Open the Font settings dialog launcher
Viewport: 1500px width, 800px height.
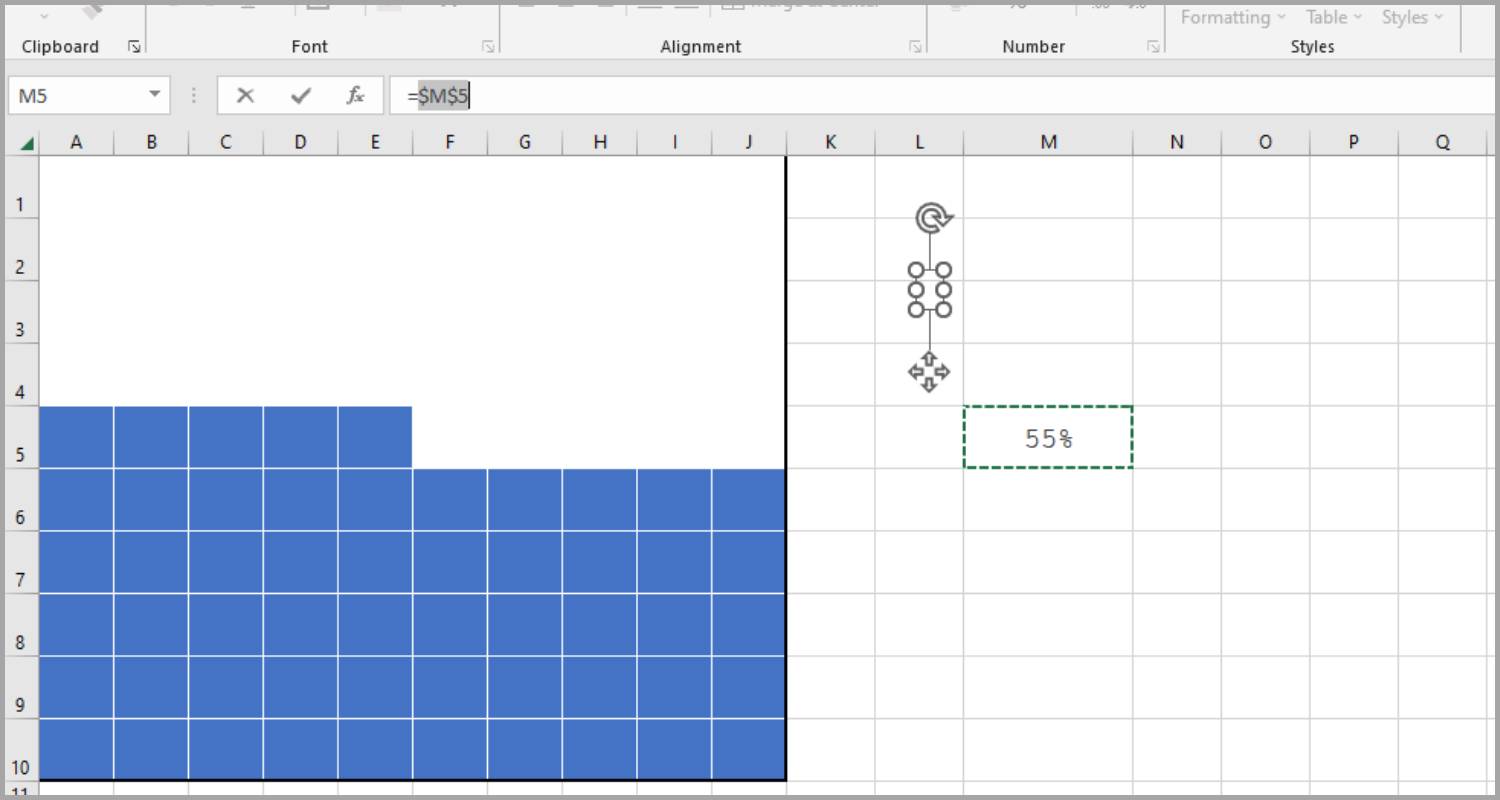(x=488, y=46)
